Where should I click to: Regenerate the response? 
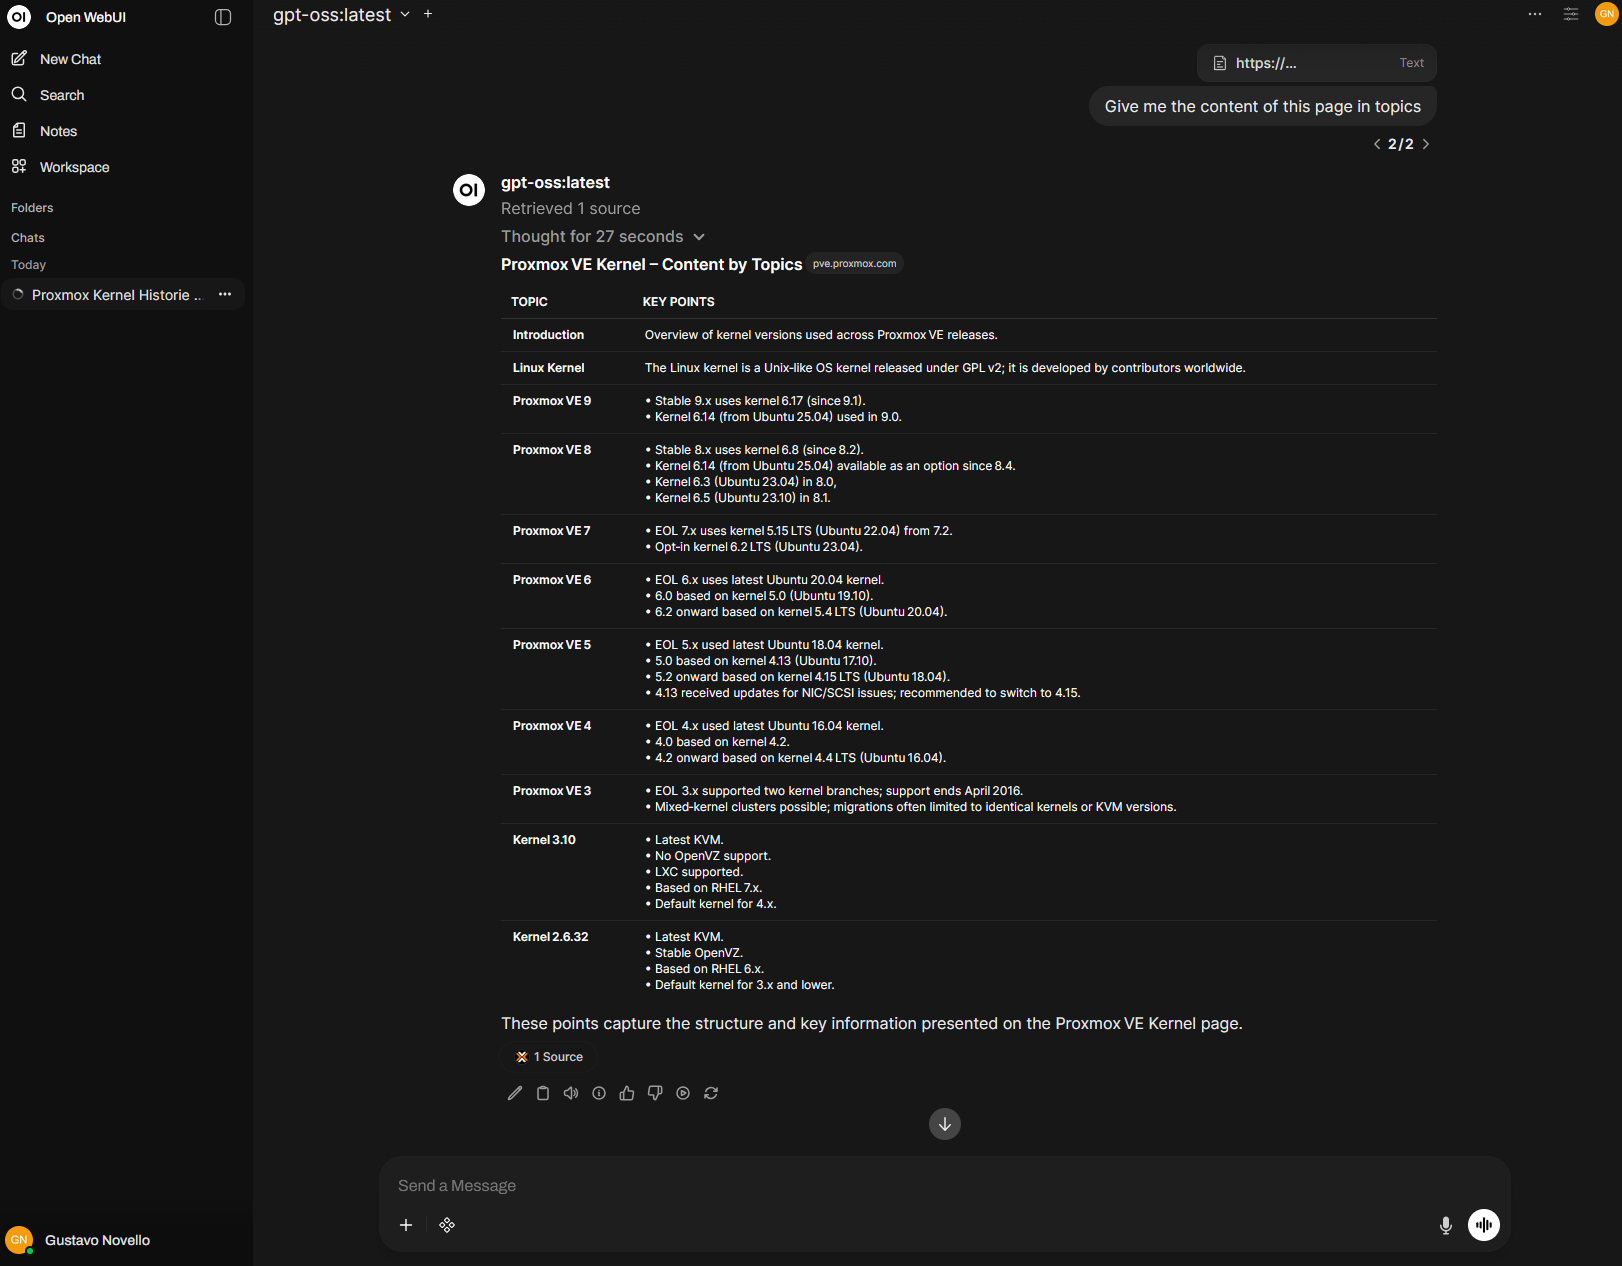point(711,1093)
